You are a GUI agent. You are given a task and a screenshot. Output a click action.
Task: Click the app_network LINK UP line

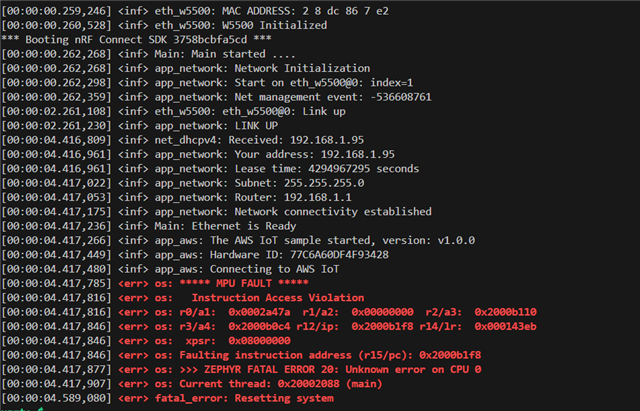click(140, 126)
